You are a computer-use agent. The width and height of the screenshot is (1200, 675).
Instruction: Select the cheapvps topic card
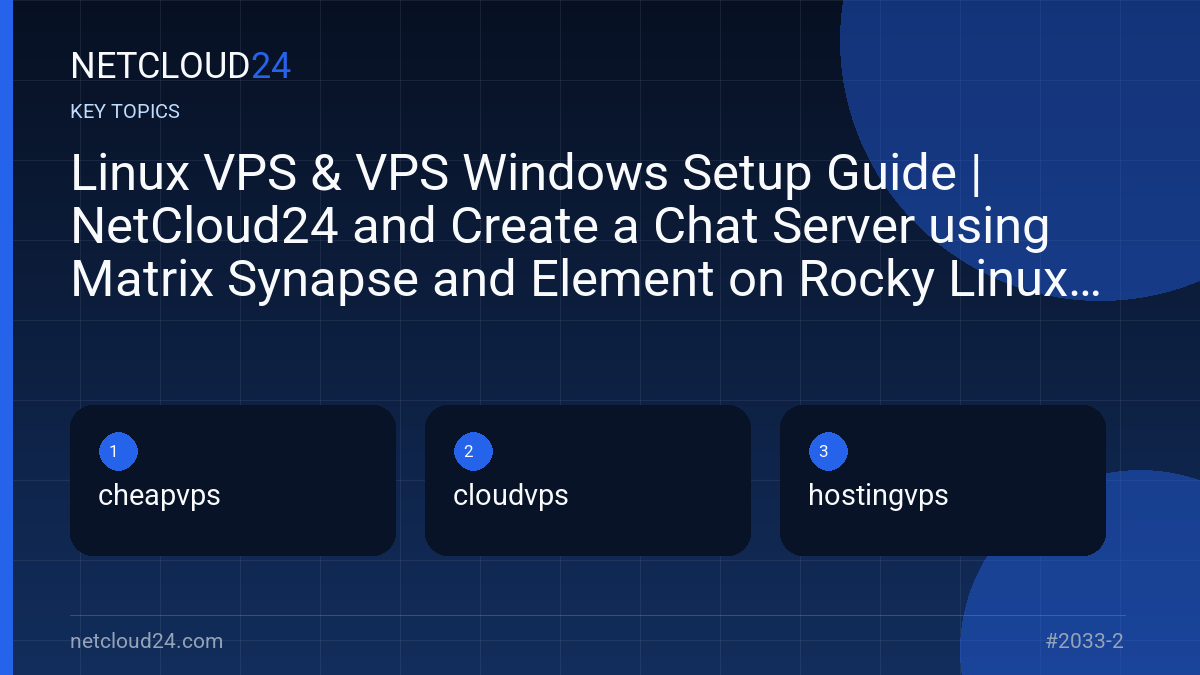233,480
